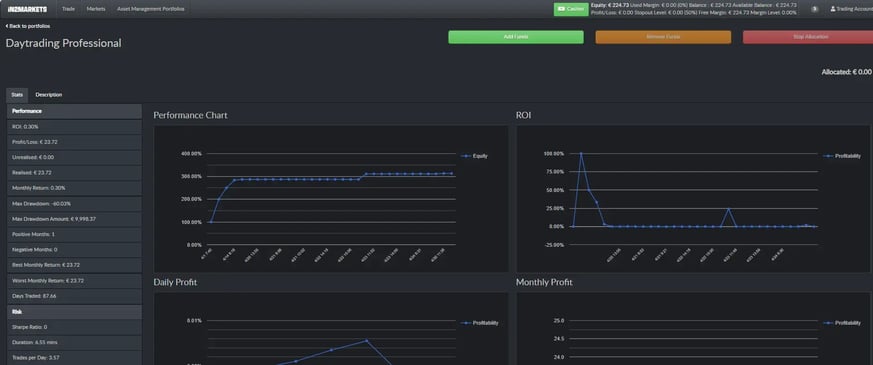Select the Days Traded 87.66 row
The width and height of the screenshot is (873, 365).
click(x=74, y=296)
